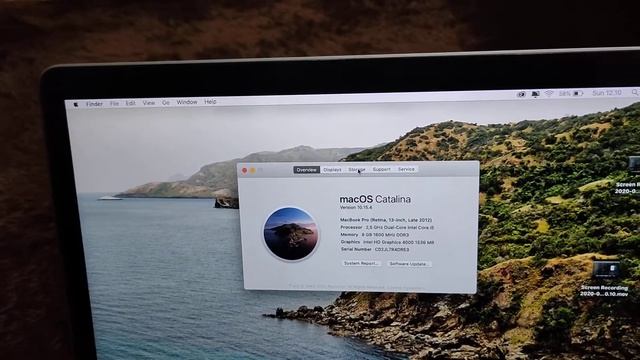Open the Go menu

(166, 102)
